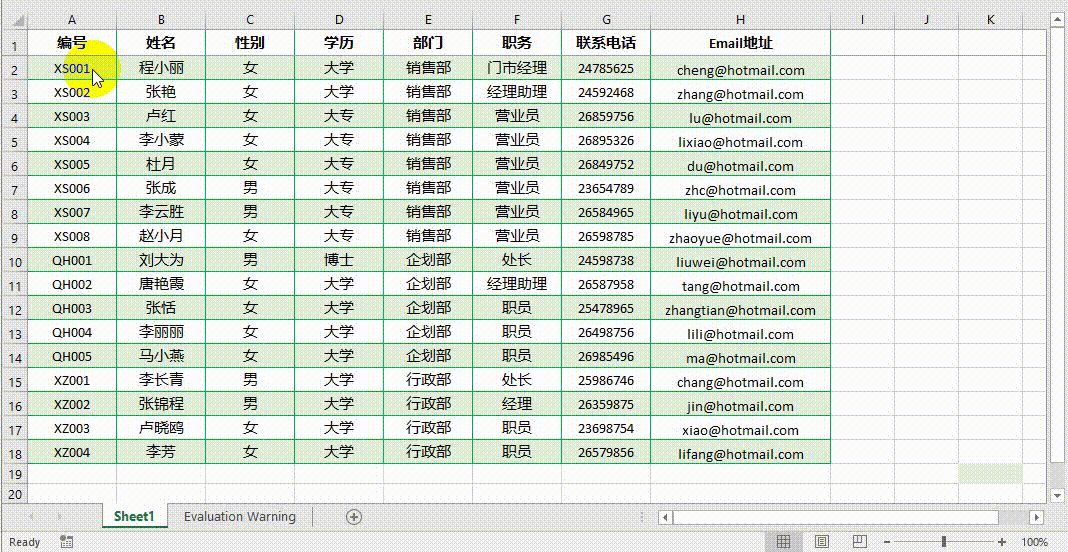Select cell containing 唐艳霞
This screenshot has width=1068, height=552.
(x=161, y=284)
